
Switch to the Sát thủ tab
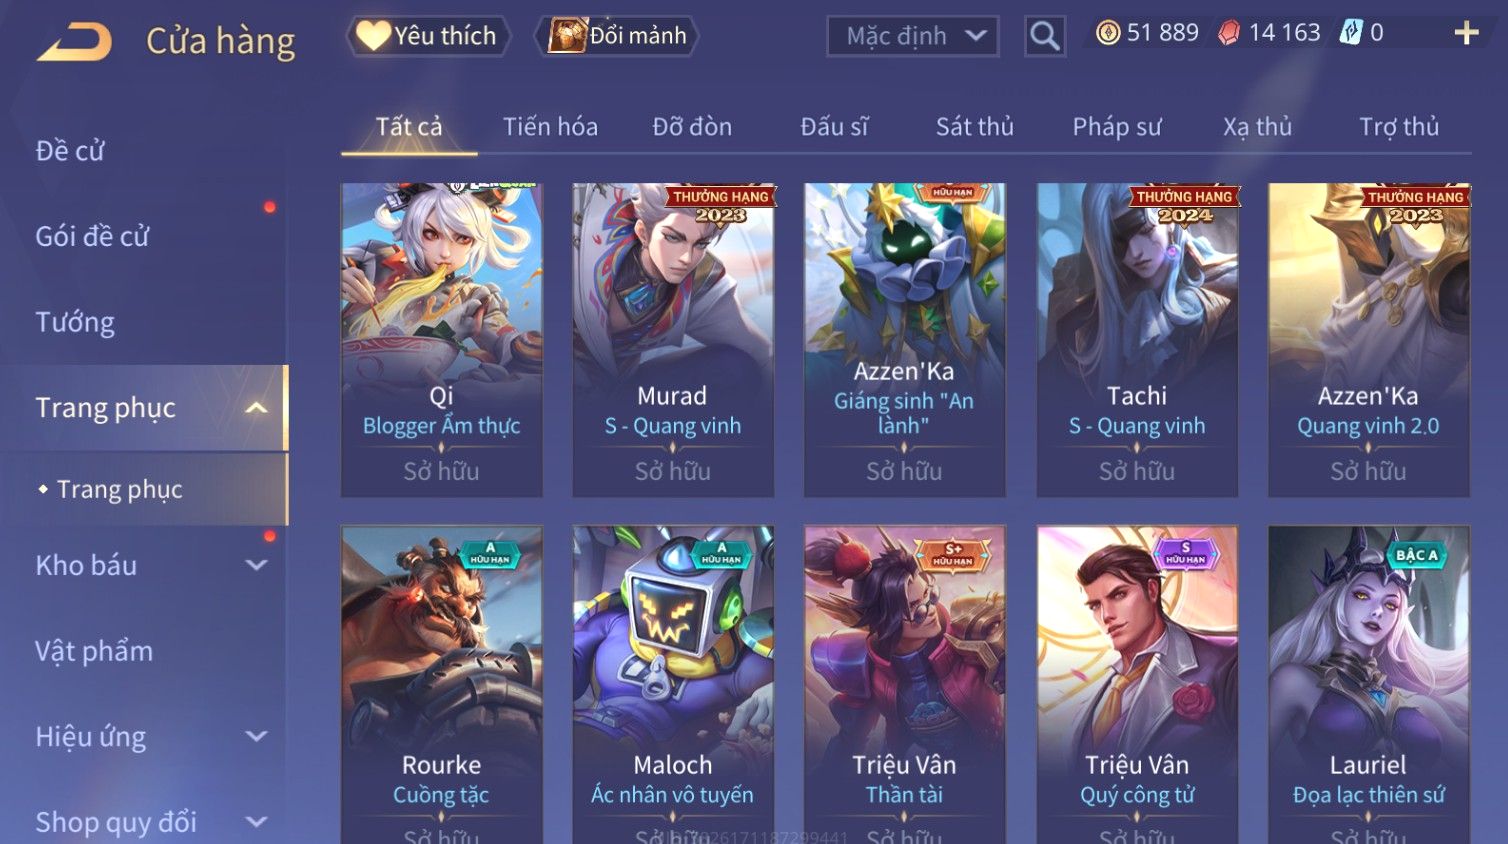(x=975, y=126)
